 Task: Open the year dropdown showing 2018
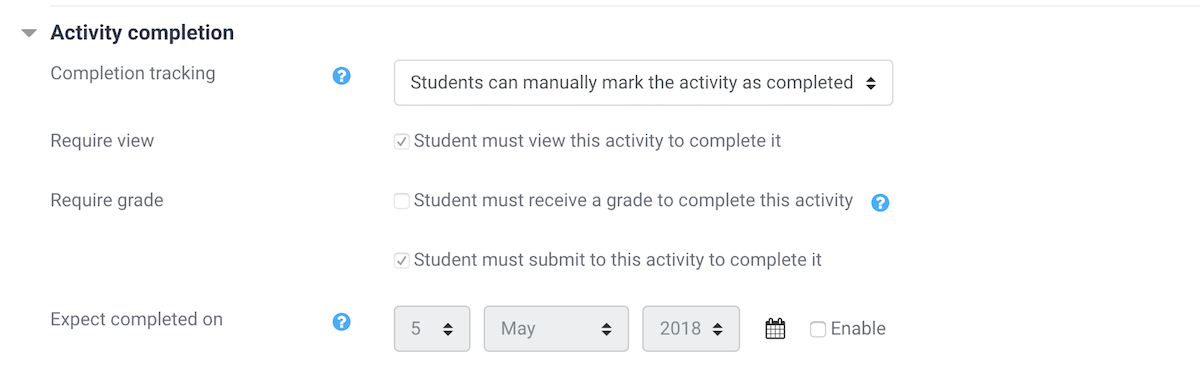click(691, 329)
